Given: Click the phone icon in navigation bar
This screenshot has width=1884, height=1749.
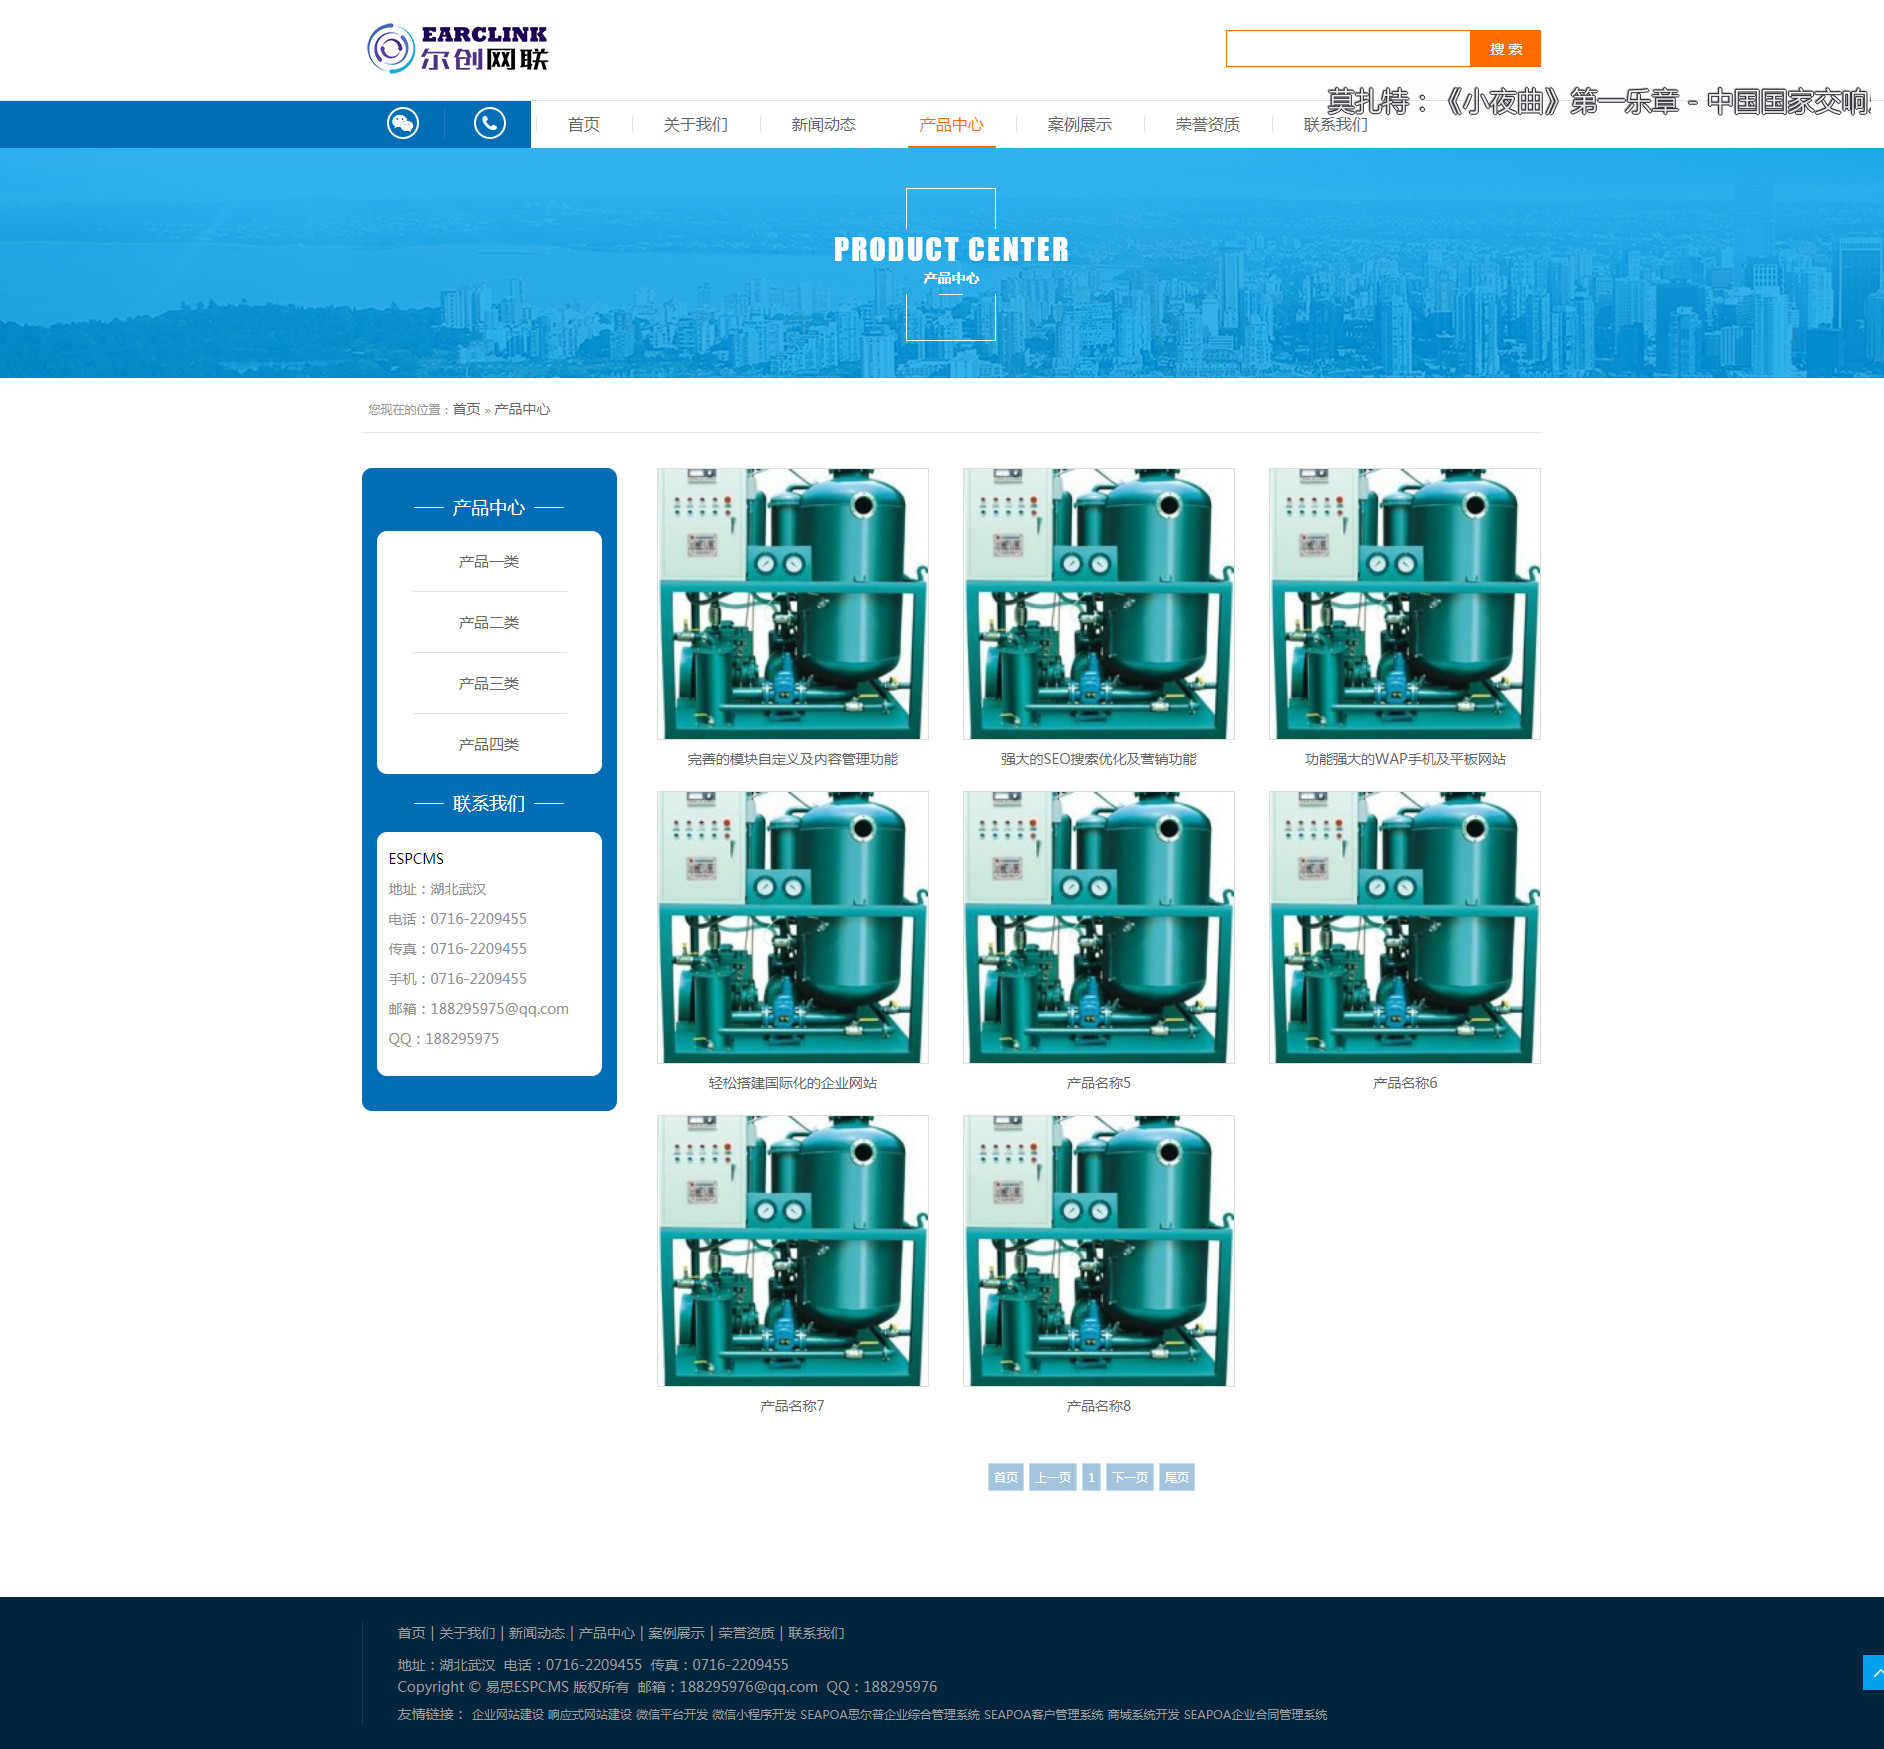Looking at the screenshot, I should point(489,123).
